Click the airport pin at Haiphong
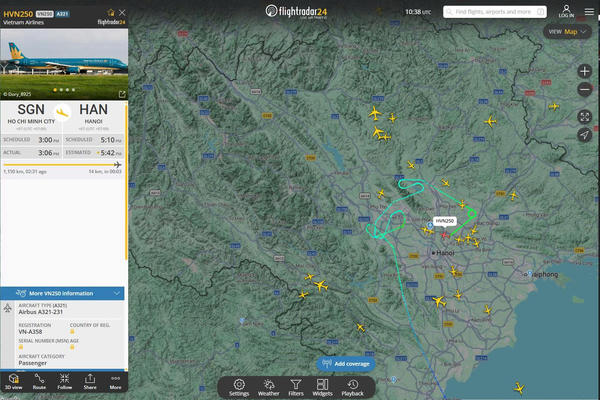The image size is (600, 400). click(530, 273)
